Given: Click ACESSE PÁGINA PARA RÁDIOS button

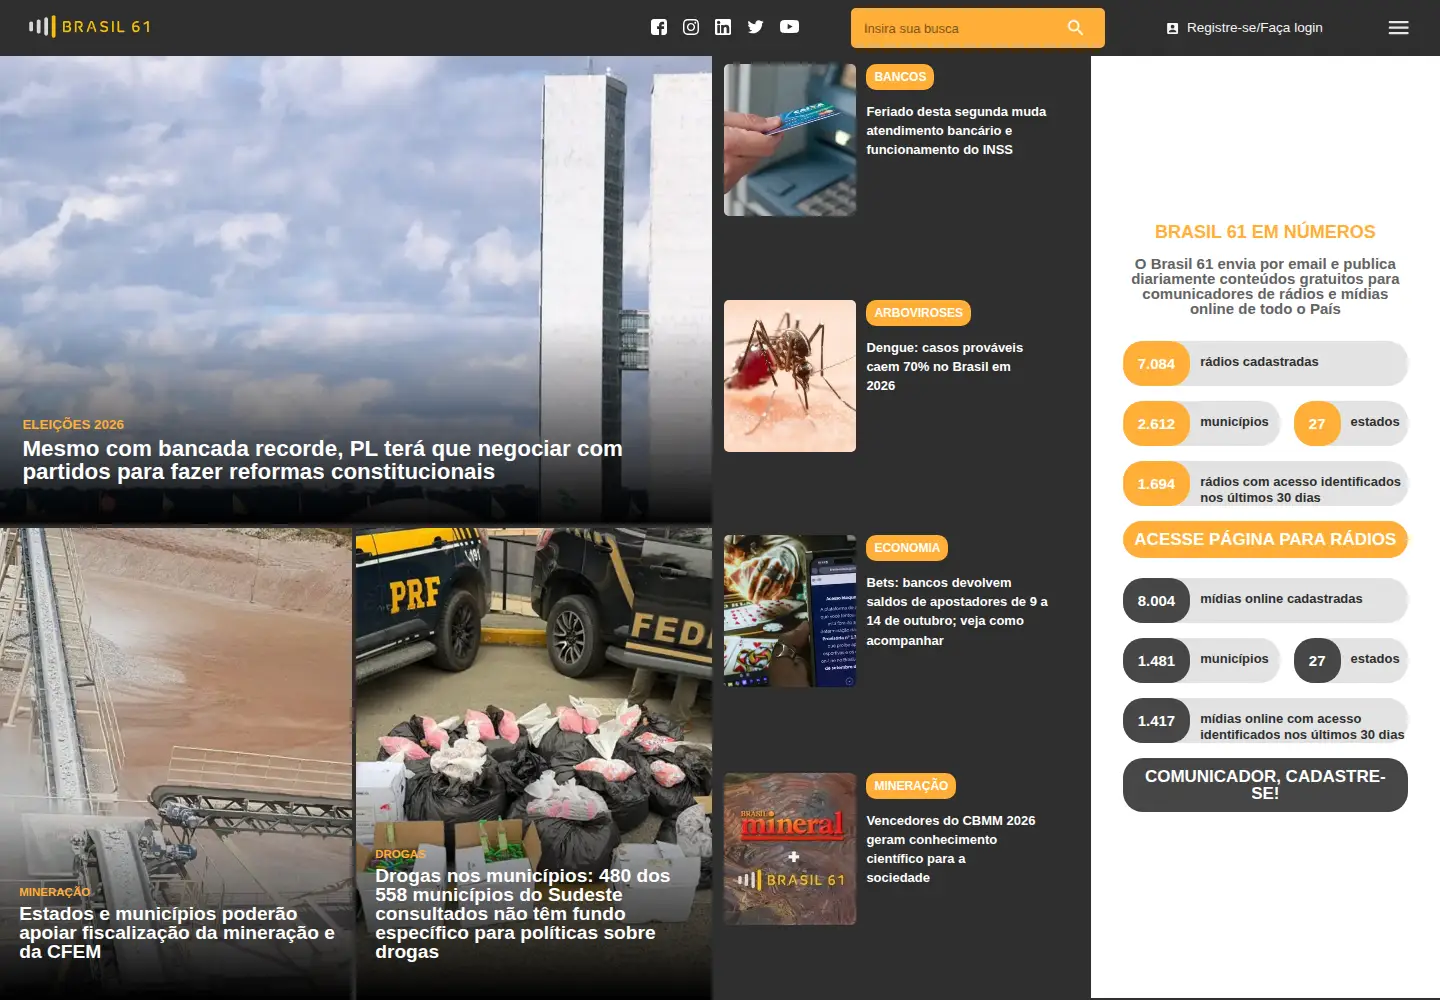Looking at the screenshot, I should tap(1265, 539).
